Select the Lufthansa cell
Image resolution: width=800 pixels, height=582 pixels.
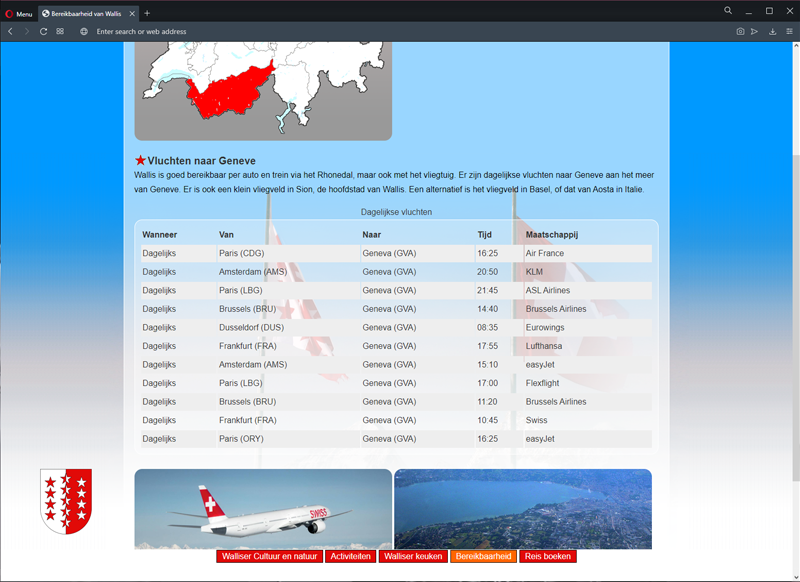click(x=588, y=346)
